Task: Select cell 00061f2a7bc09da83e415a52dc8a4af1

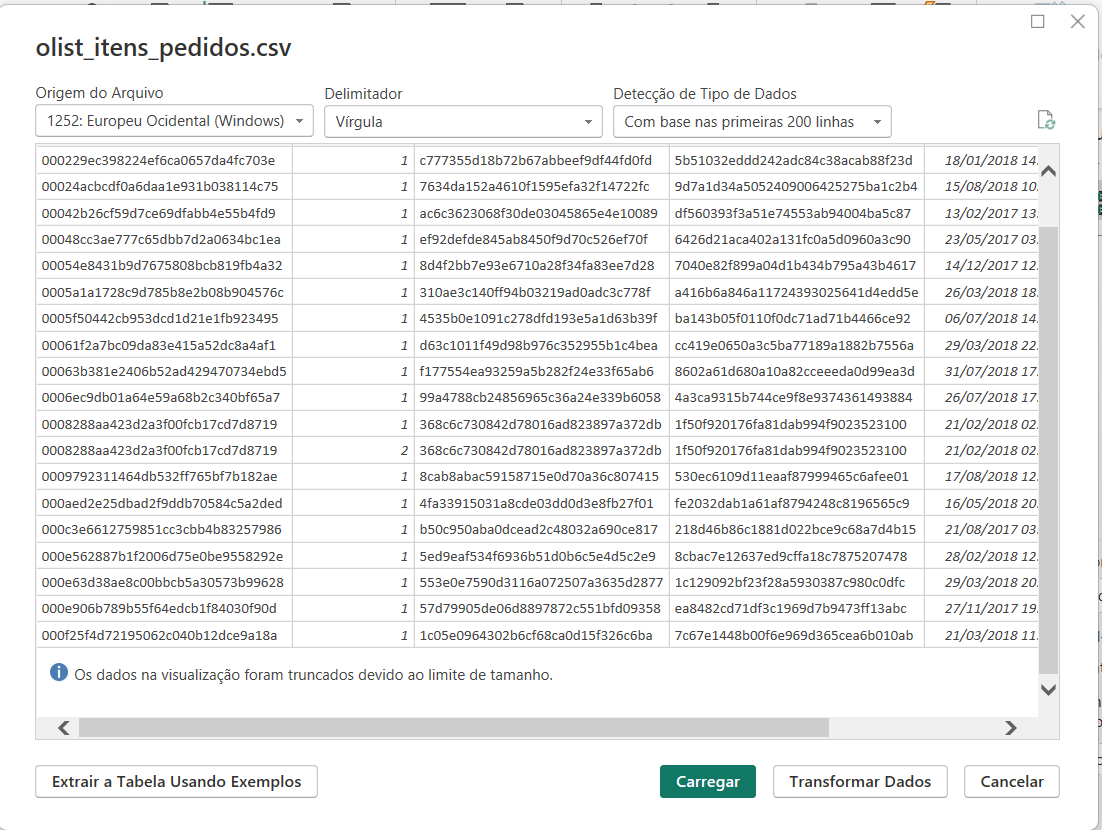Action: [164, 345]
